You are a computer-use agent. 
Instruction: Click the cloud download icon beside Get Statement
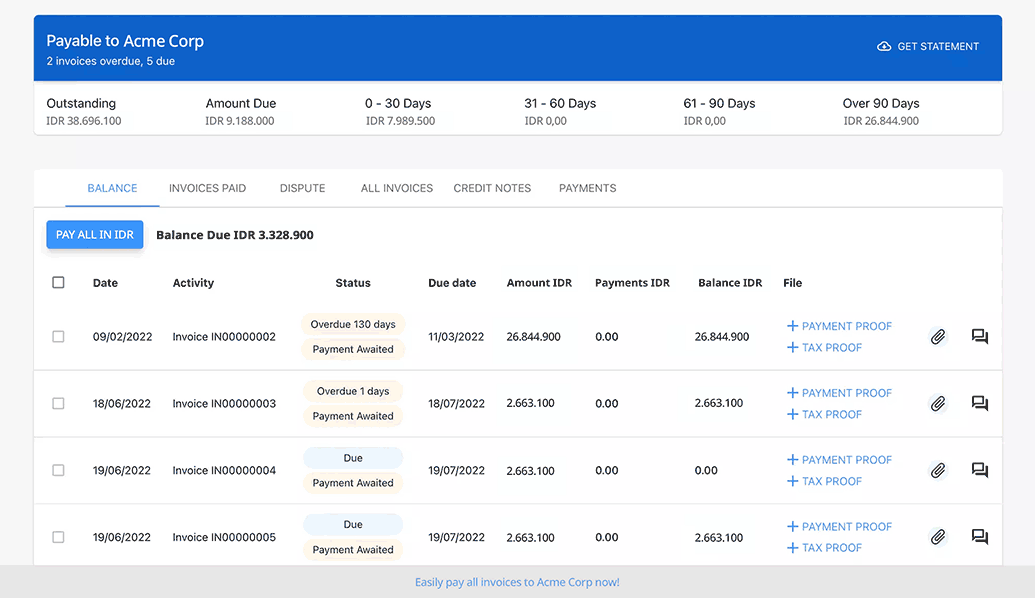pyautogui.click(x=884, y=46)
